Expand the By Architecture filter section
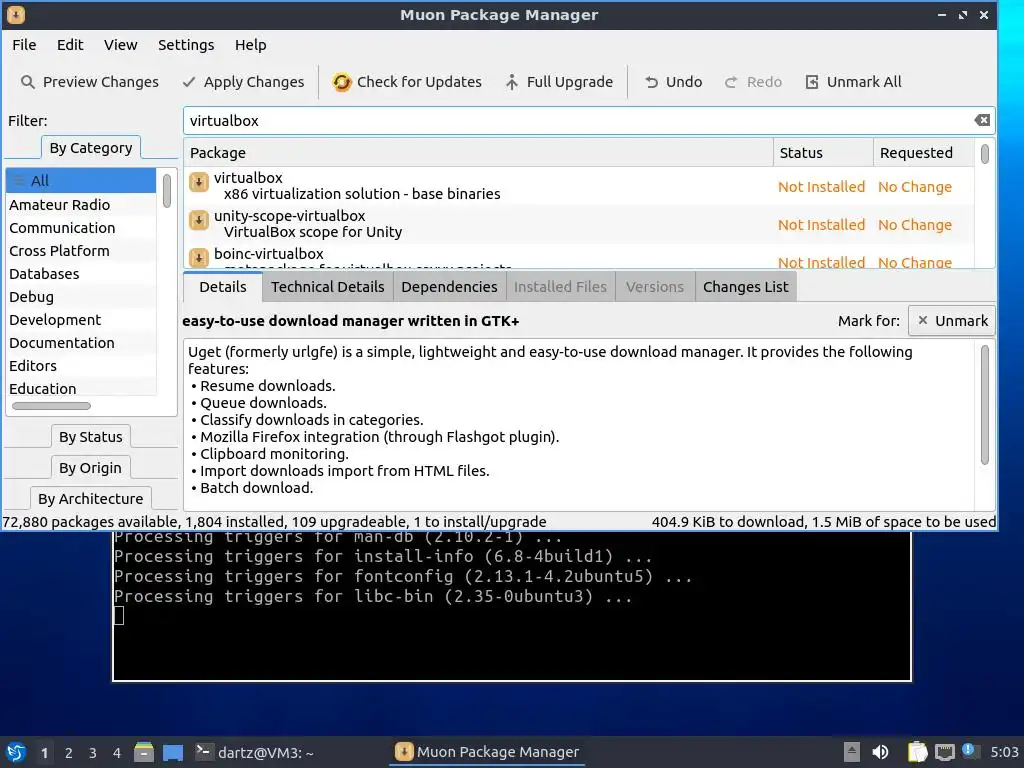Screen dimensions: 1024x768 tap(91, 499)
